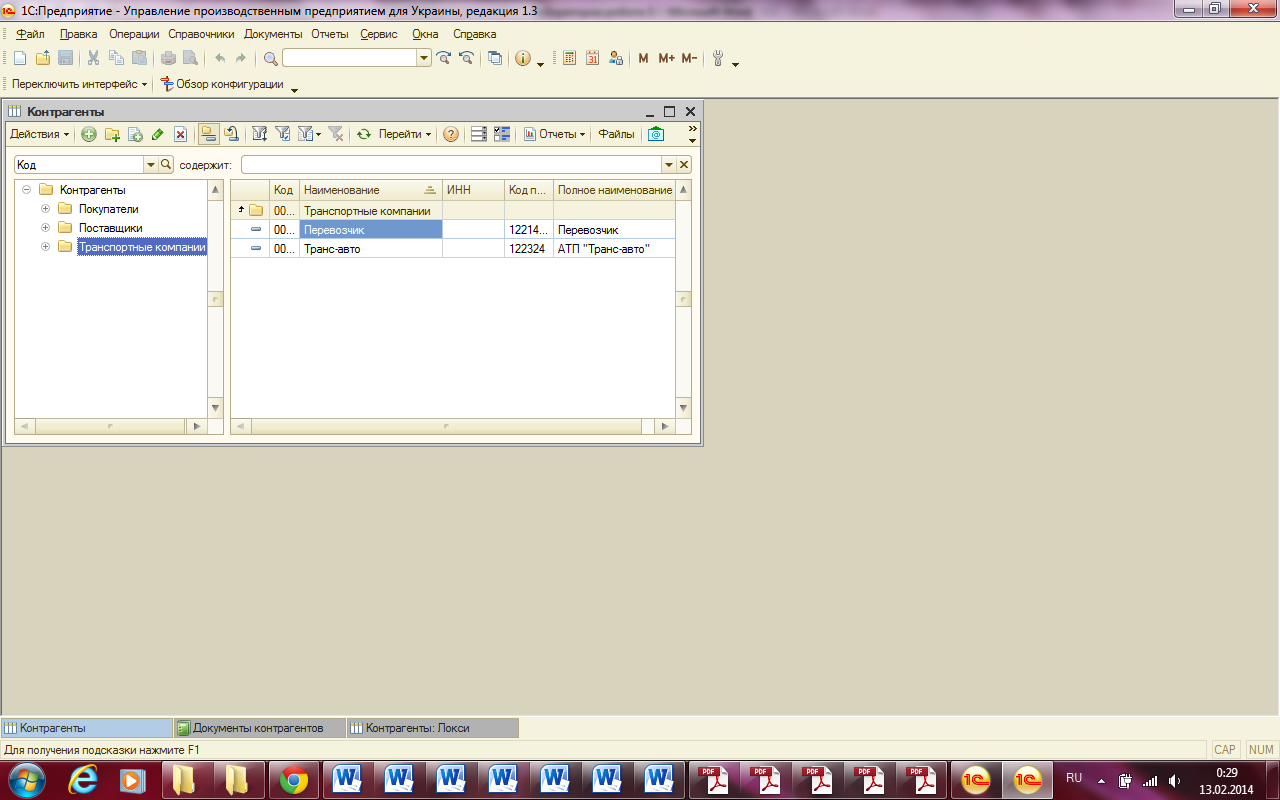Click the Find magnifier icon in main toolbar
Viewport: 1280px width, 800px height.
pos(270,59)
